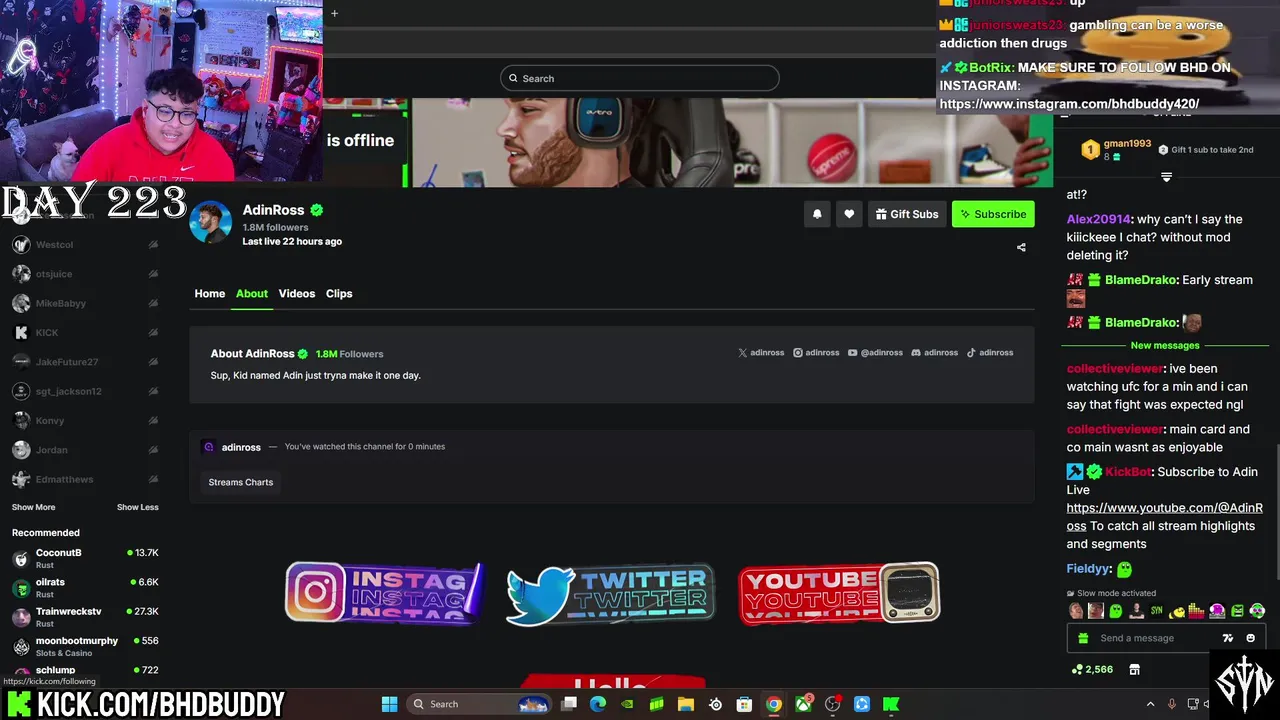Viewport: 1280px width, 720px height.
Task: Insert the SYN quick emote
Action: point(1157,610)
